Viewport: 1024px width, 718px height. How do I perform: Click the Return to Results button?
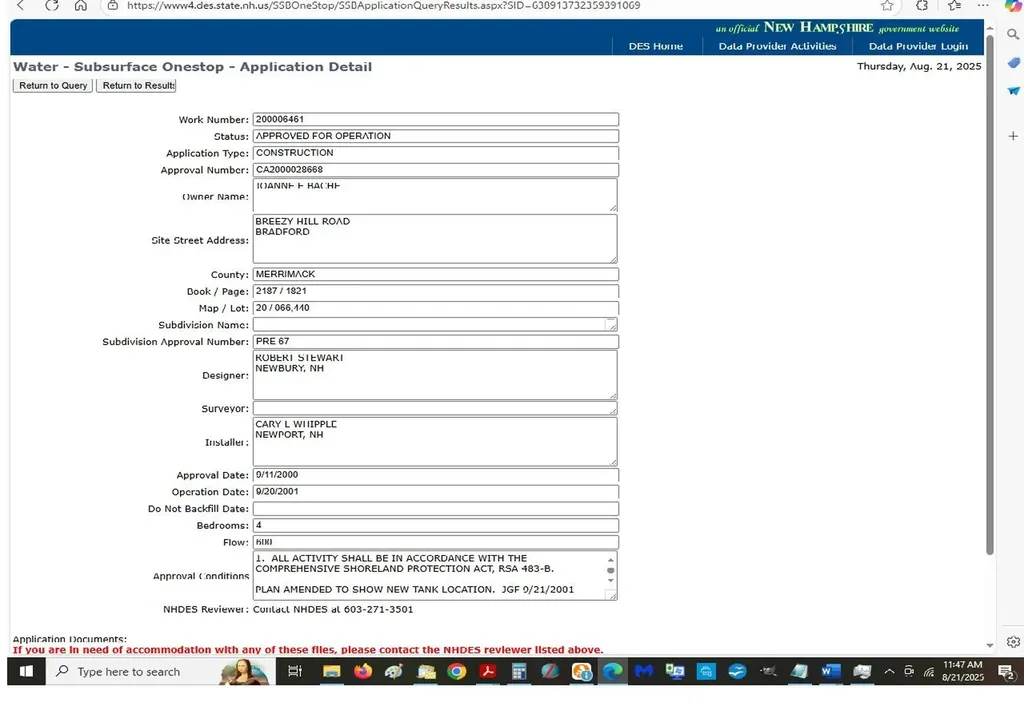click(x=137, y=86)
